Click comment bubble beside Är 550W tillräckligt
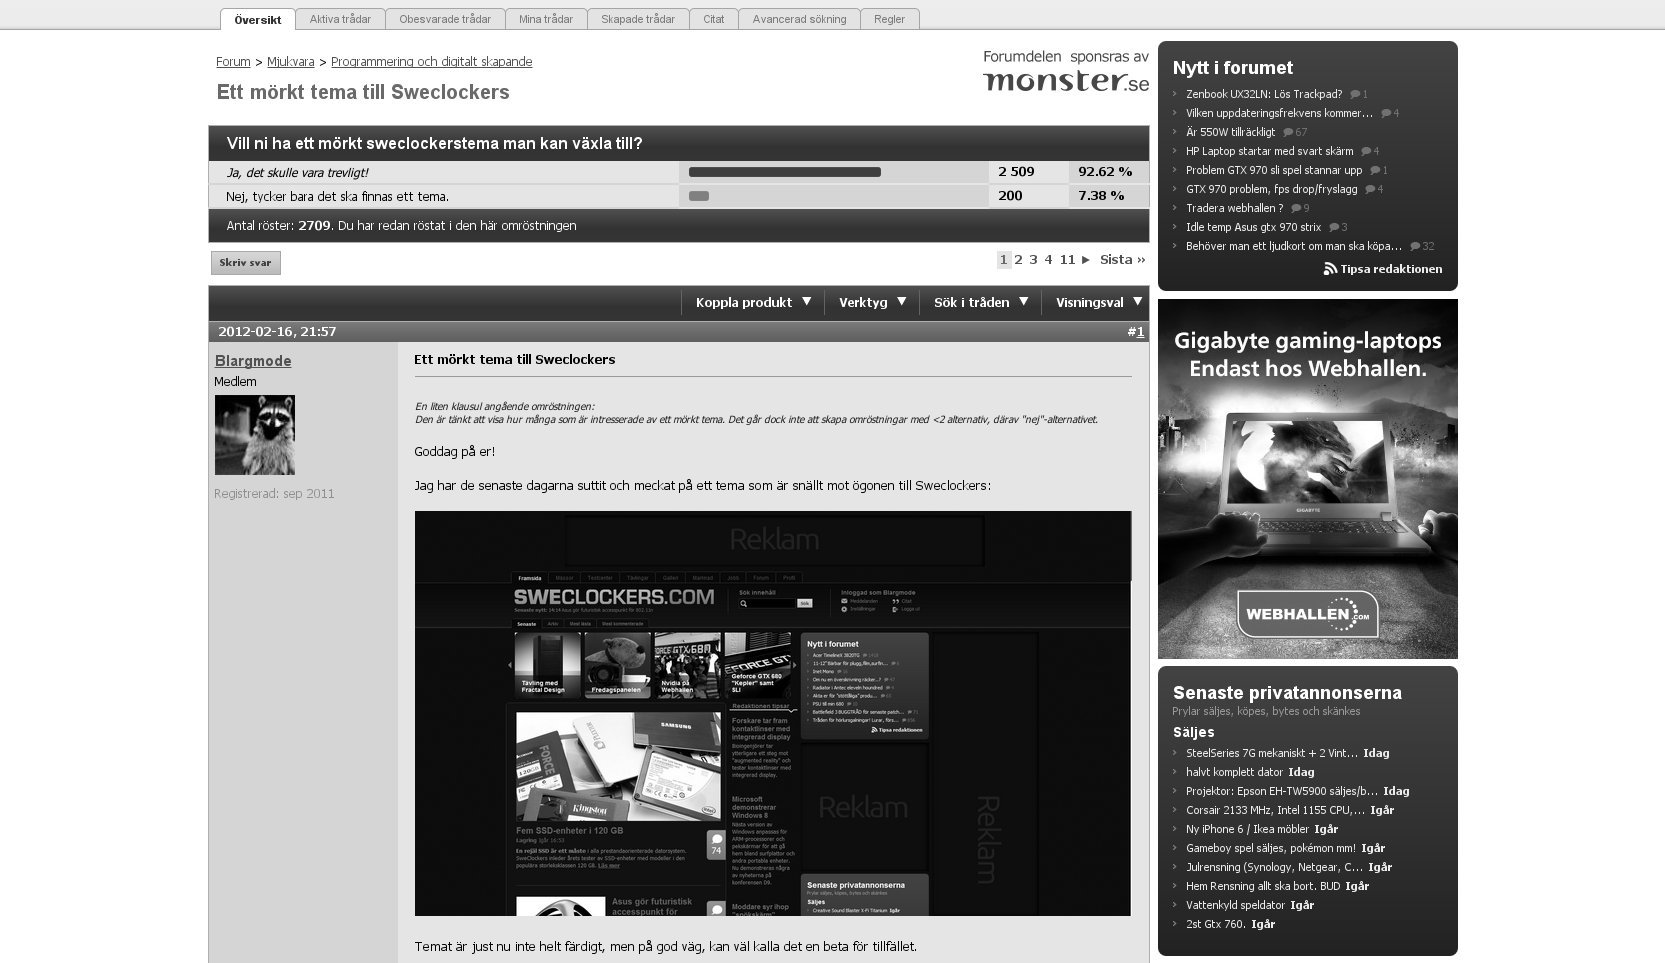The width and height of the screenshot is (1665, 963). [x=1288, y=132]
